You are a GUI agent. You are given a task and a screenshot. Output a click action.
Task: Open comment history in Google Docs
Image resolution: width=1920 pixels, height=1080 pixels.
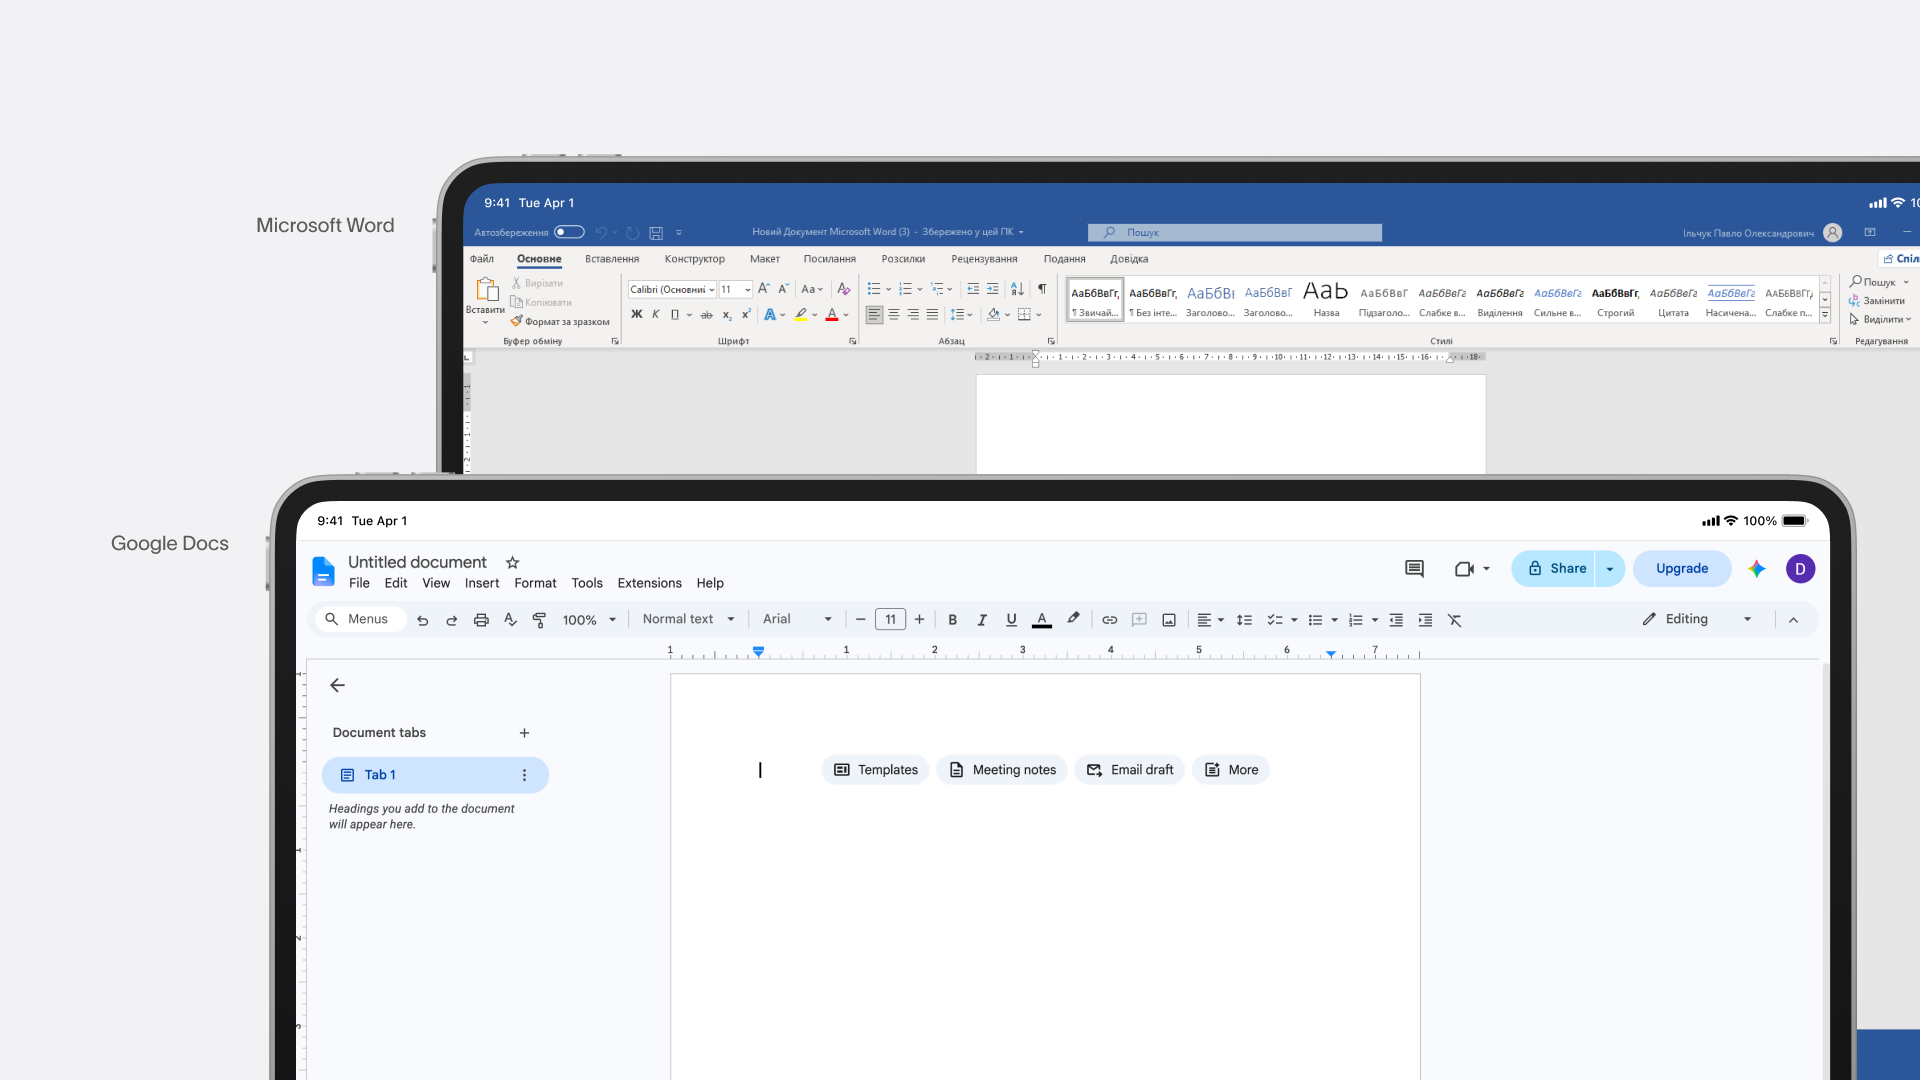[1414, 569]
